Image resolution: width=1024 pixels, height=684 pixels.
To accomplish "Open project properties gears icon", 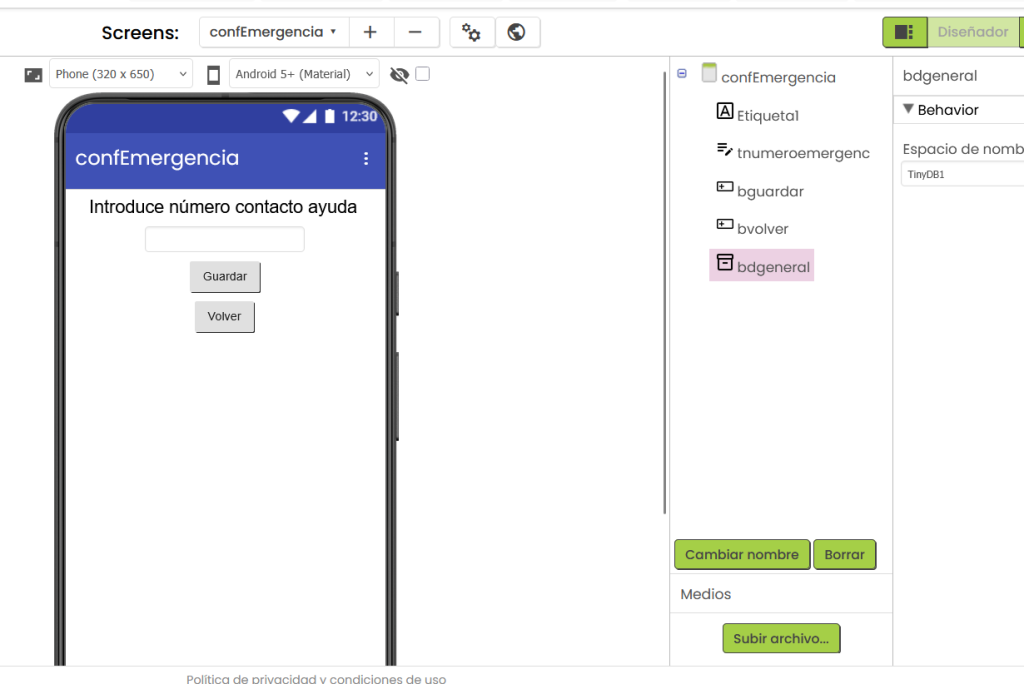I will click(471, 32).
